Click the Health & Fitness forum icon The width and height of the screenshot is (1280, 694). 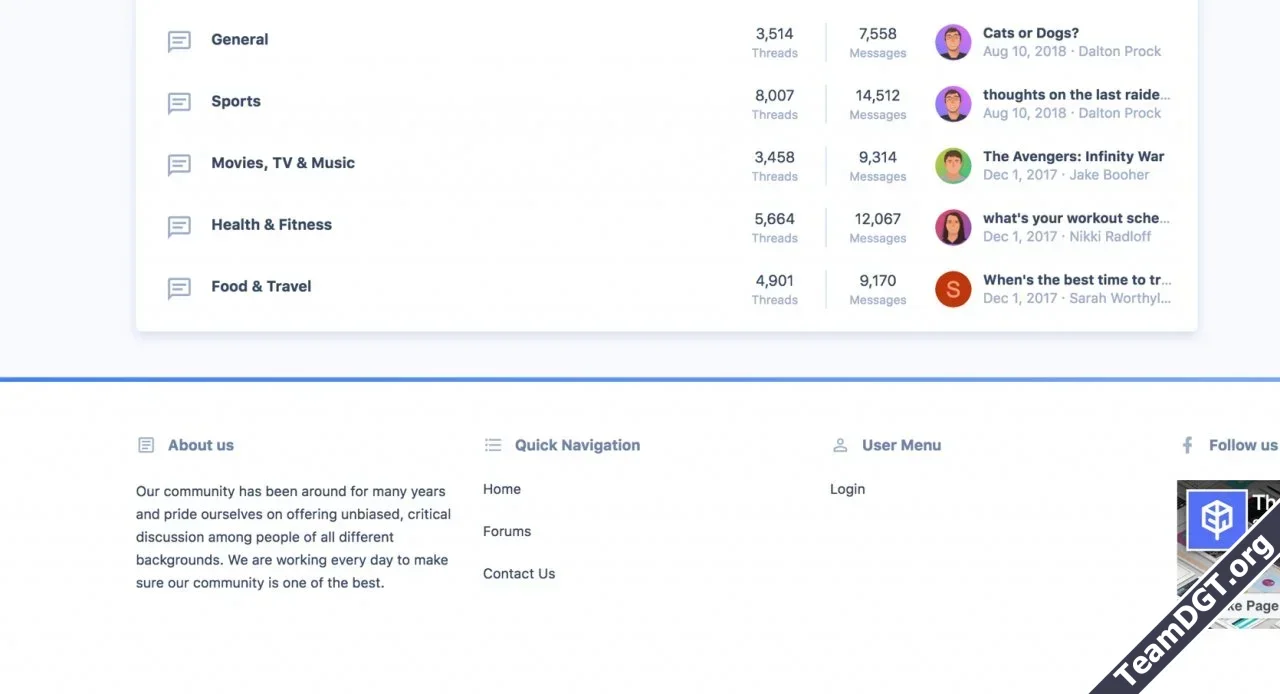(x=179, y=227)
